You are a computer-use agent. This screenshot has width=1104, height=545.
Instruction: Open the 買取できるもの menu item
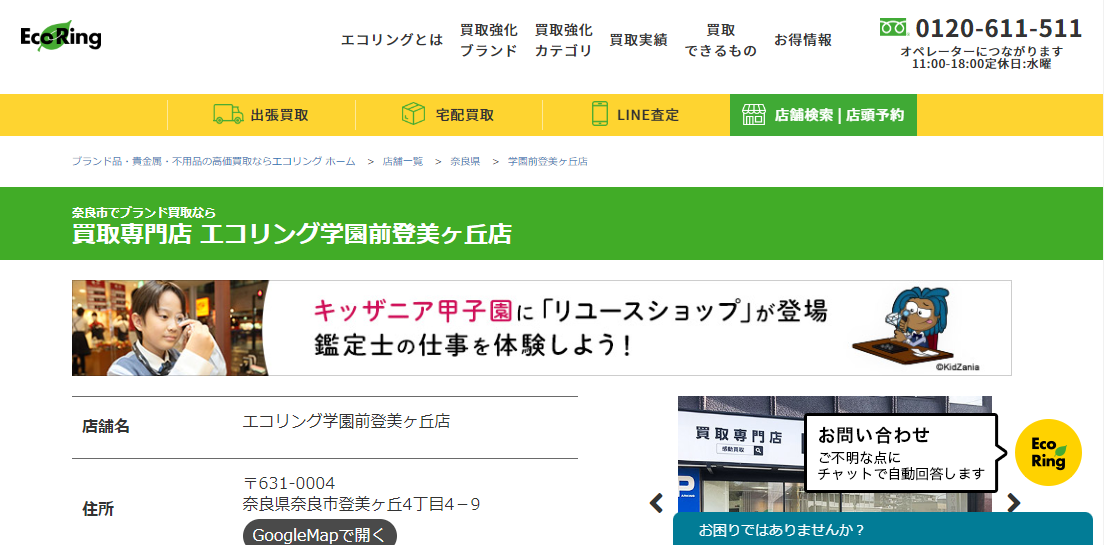(721, 40)
